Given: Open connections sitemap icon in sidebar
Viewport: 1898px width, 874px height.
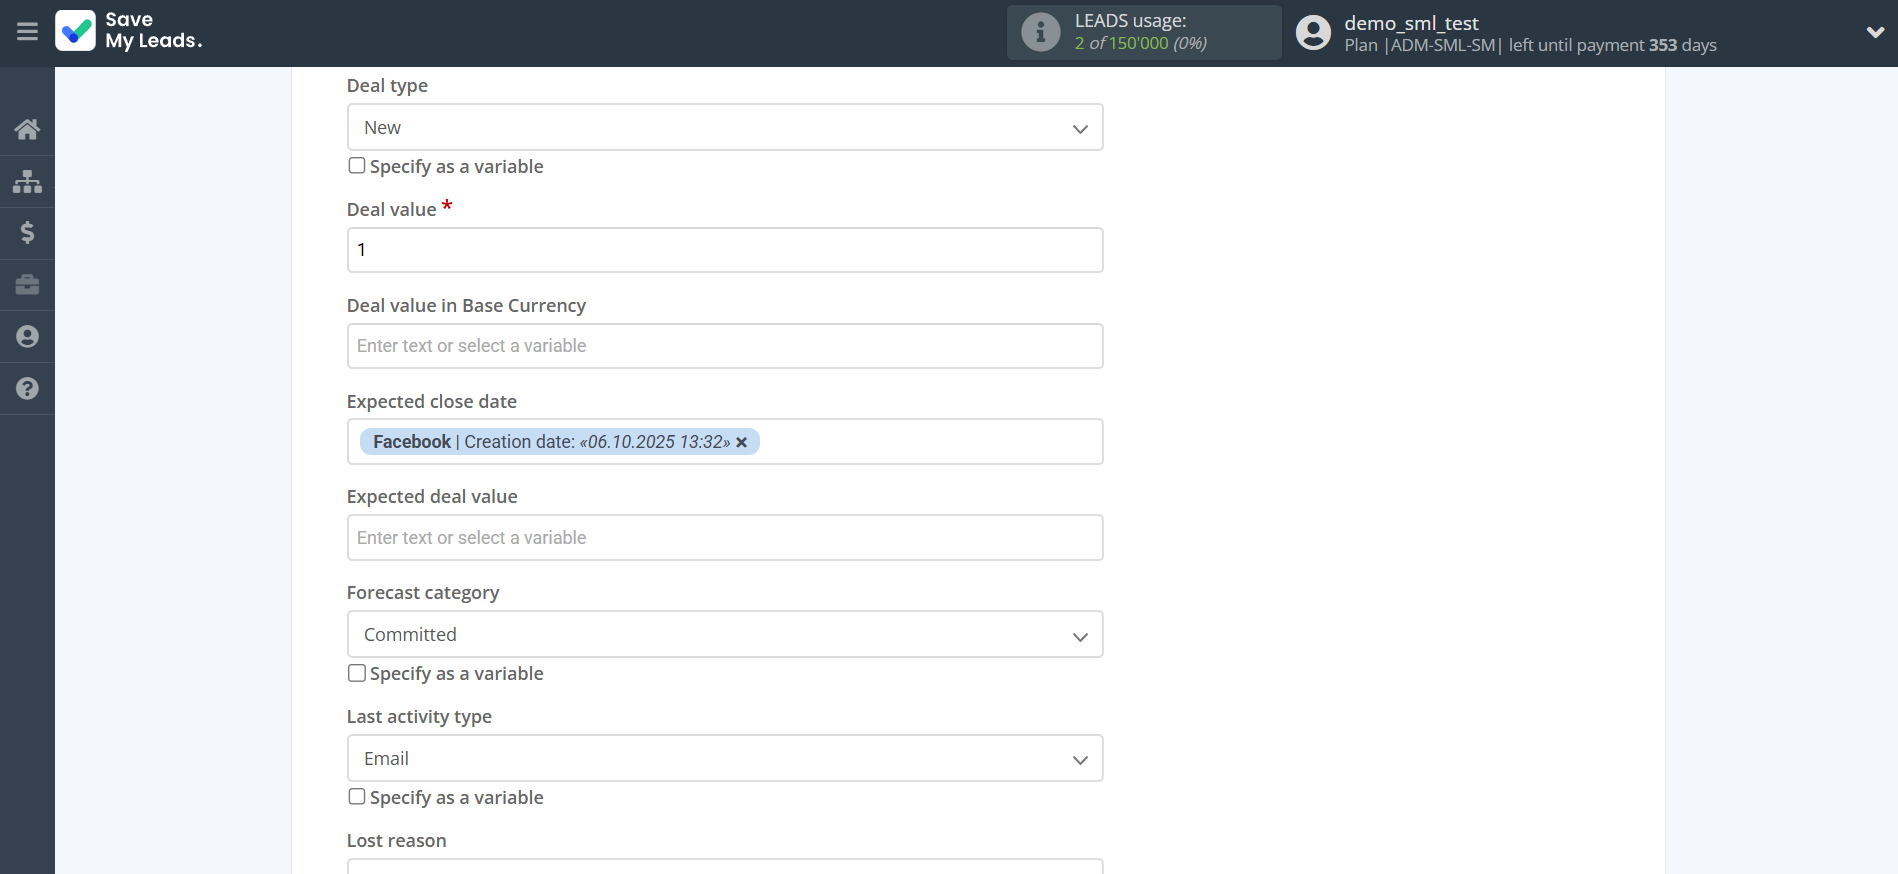Looking at the screenshot, I should (x=27, y=181).
